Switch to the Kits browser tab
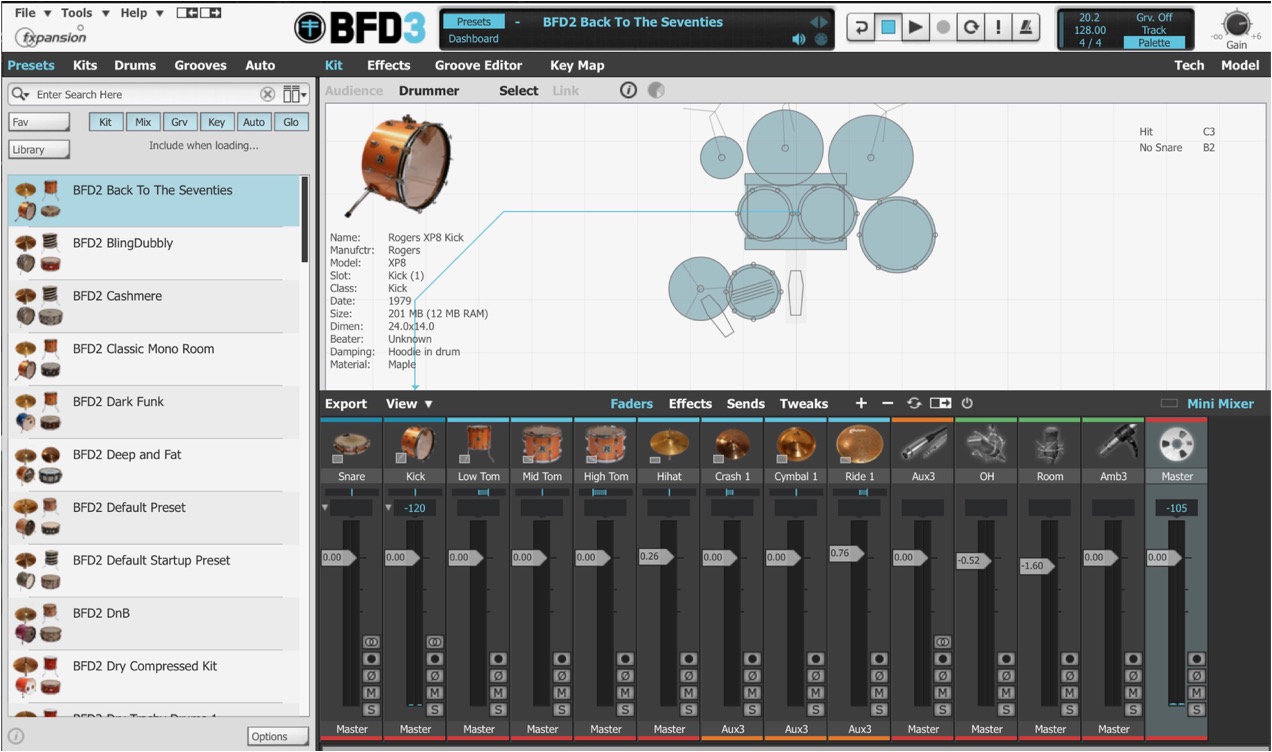 pyautogui.click(x=85, y=65)
